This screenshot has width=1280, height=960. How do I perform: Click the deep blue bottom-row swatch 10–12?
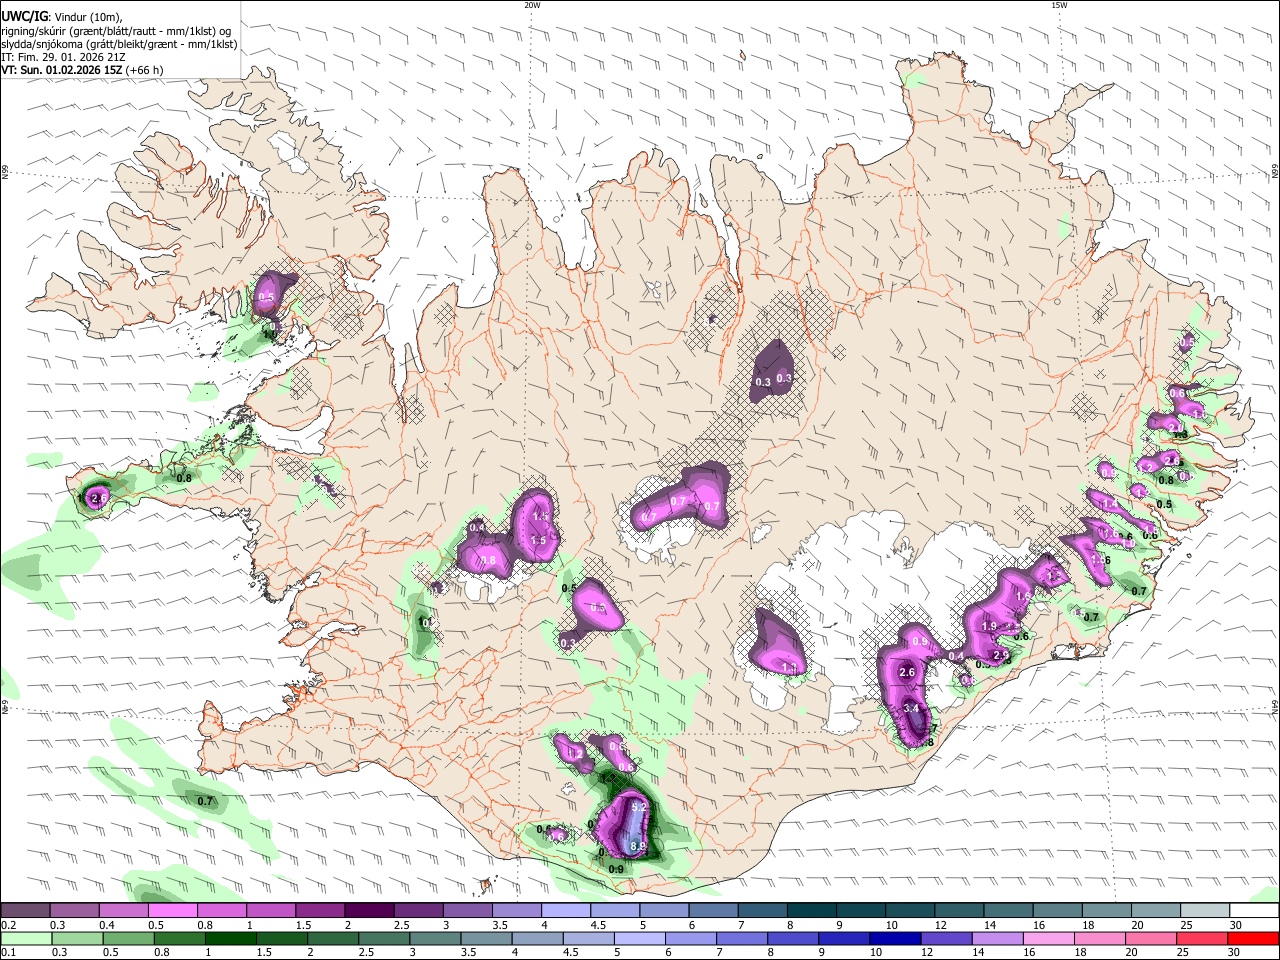(x=894, y=938)
